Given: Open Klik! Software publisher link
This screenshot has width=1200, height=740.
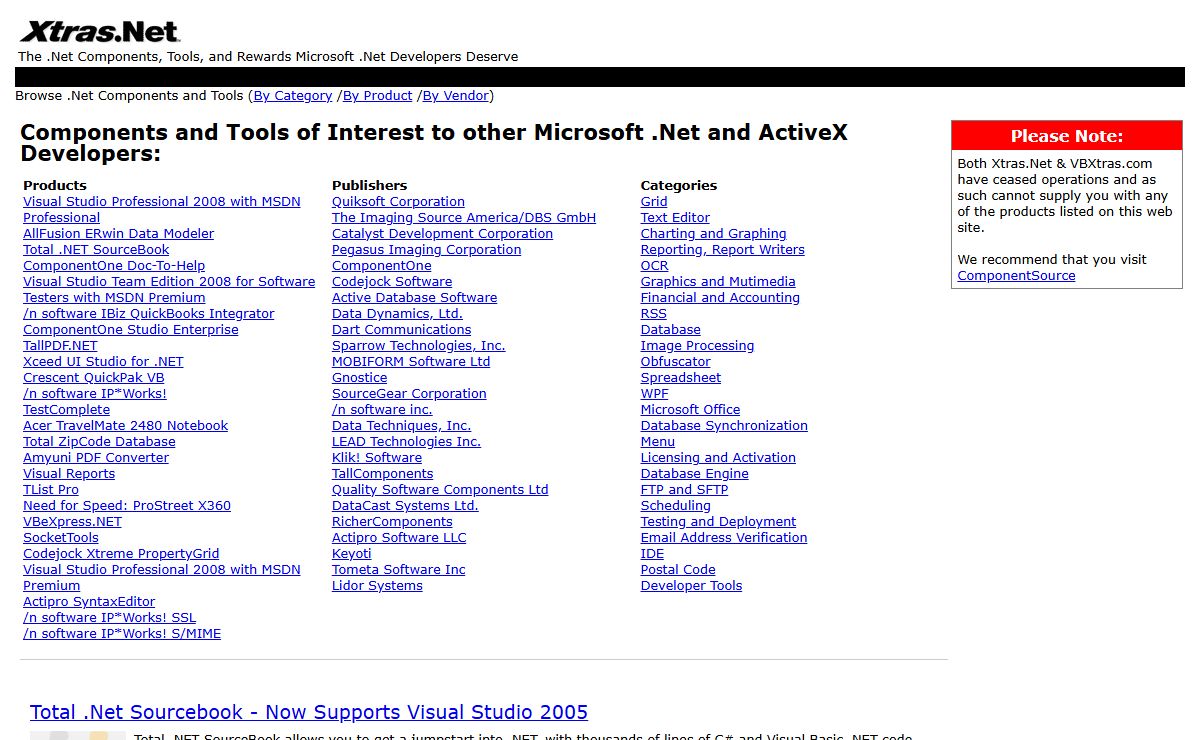Looking at the screenshot, I should [x=377, y=458].
